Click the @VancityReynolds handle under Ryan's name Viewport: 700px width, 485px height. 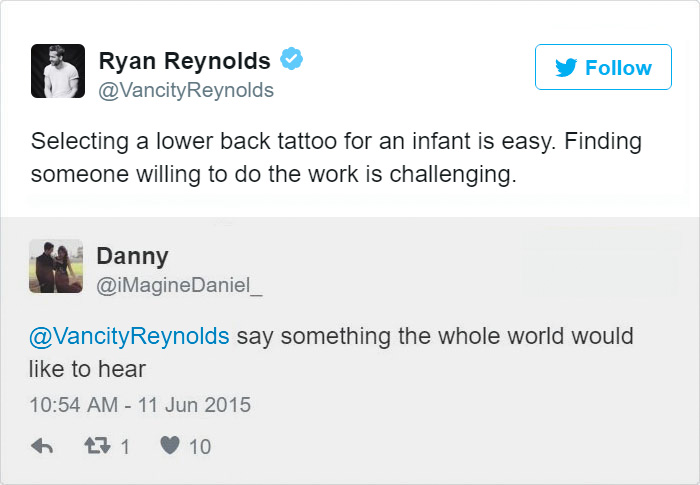pos(185,90)
